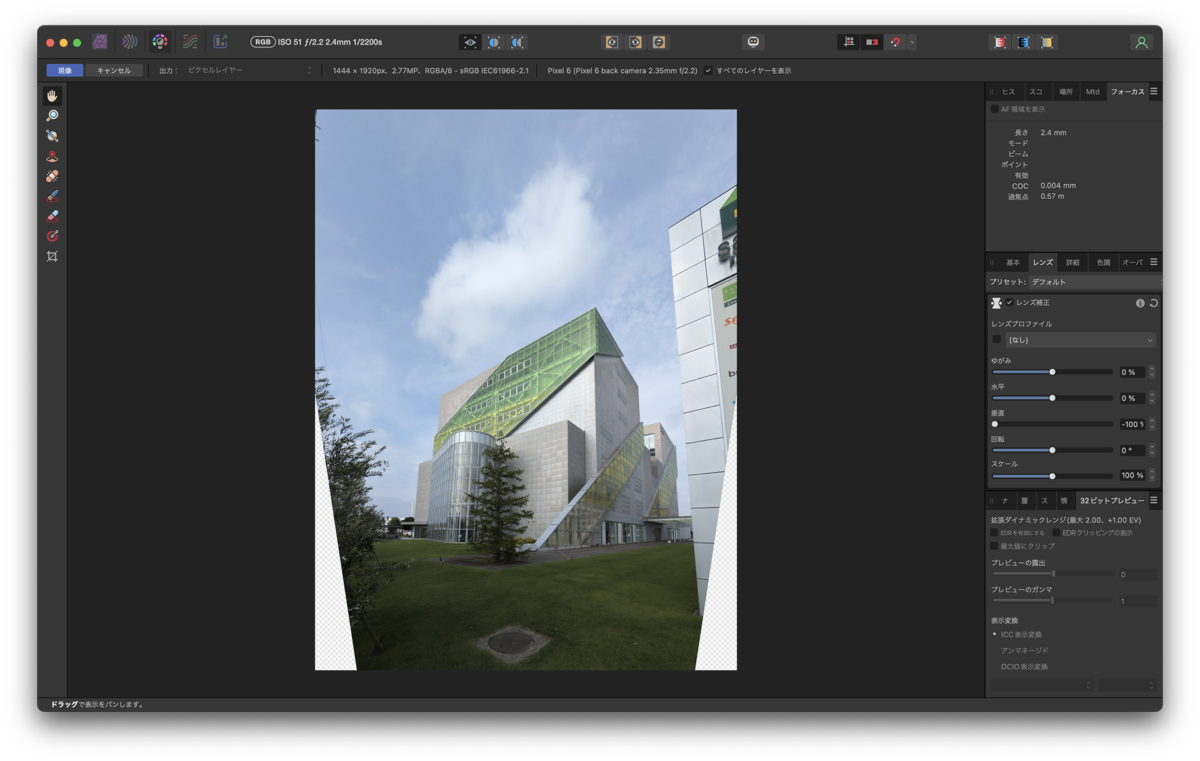This screenshot has width=1200, height=761.
Task: Open the focus panel hamburger menu
Action: [1154, 91]
